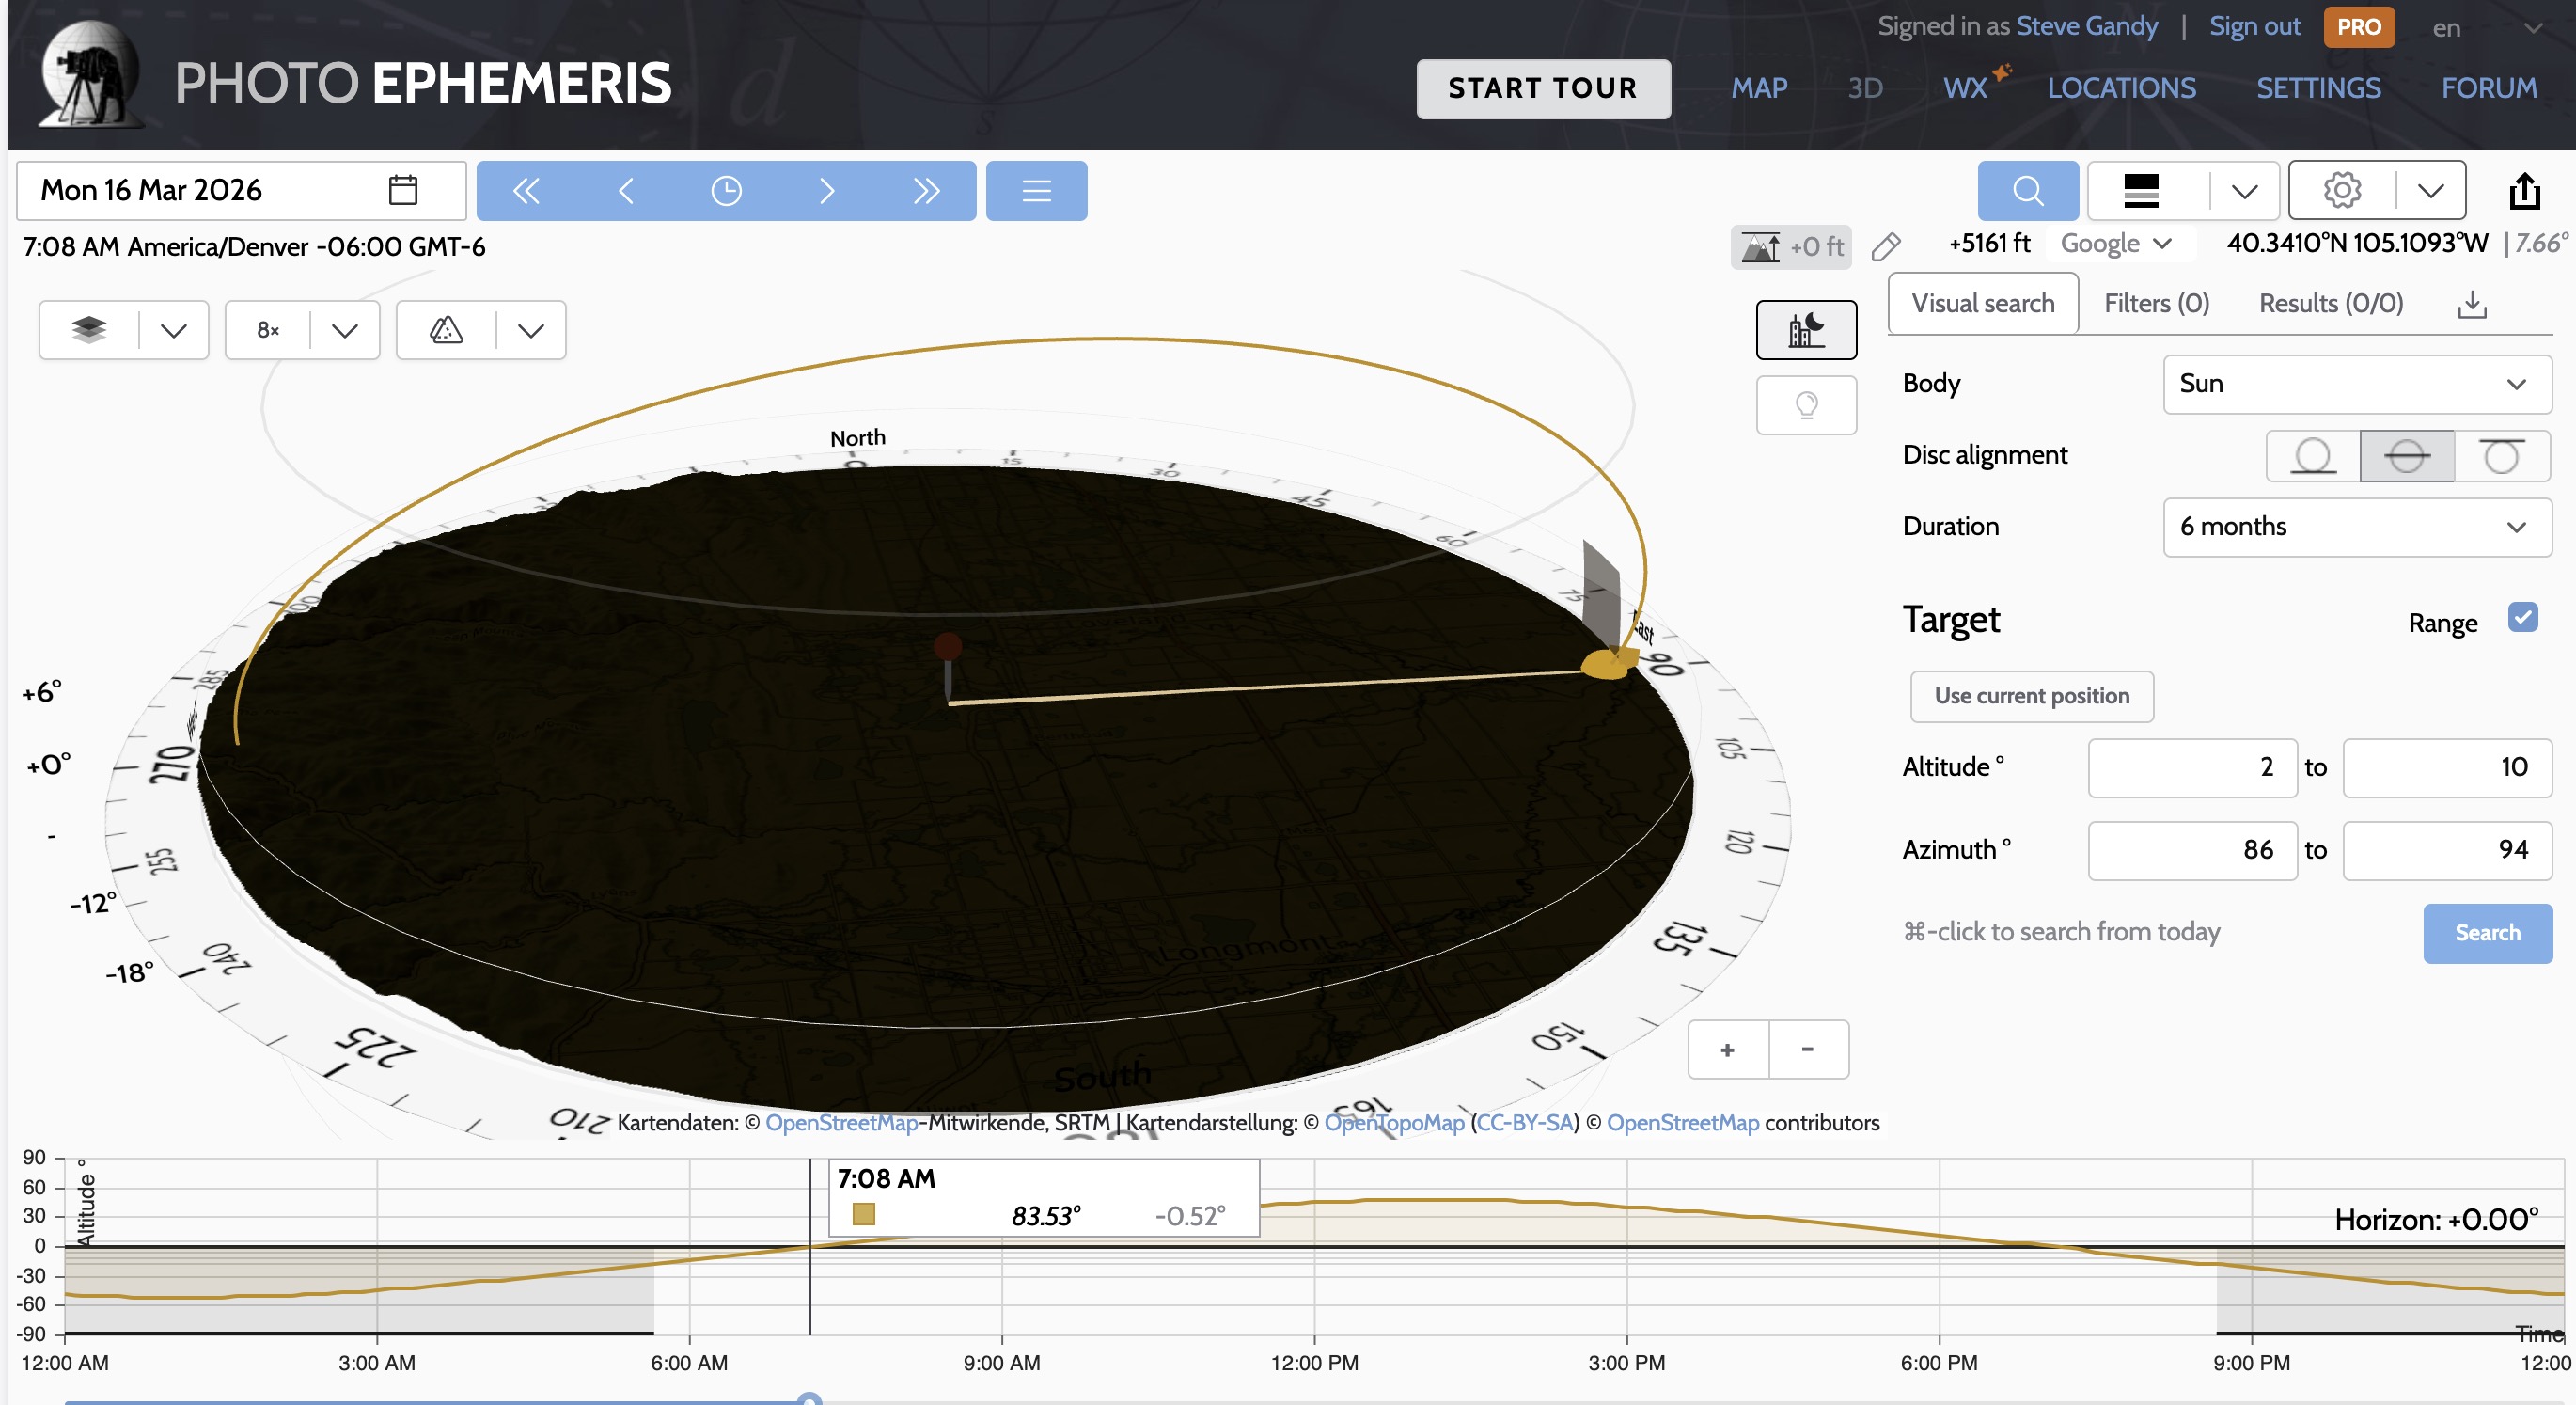Toggle the city night skyline icon
2576x1405 pixels.
pyautogui.click(x=1806, y=329)
